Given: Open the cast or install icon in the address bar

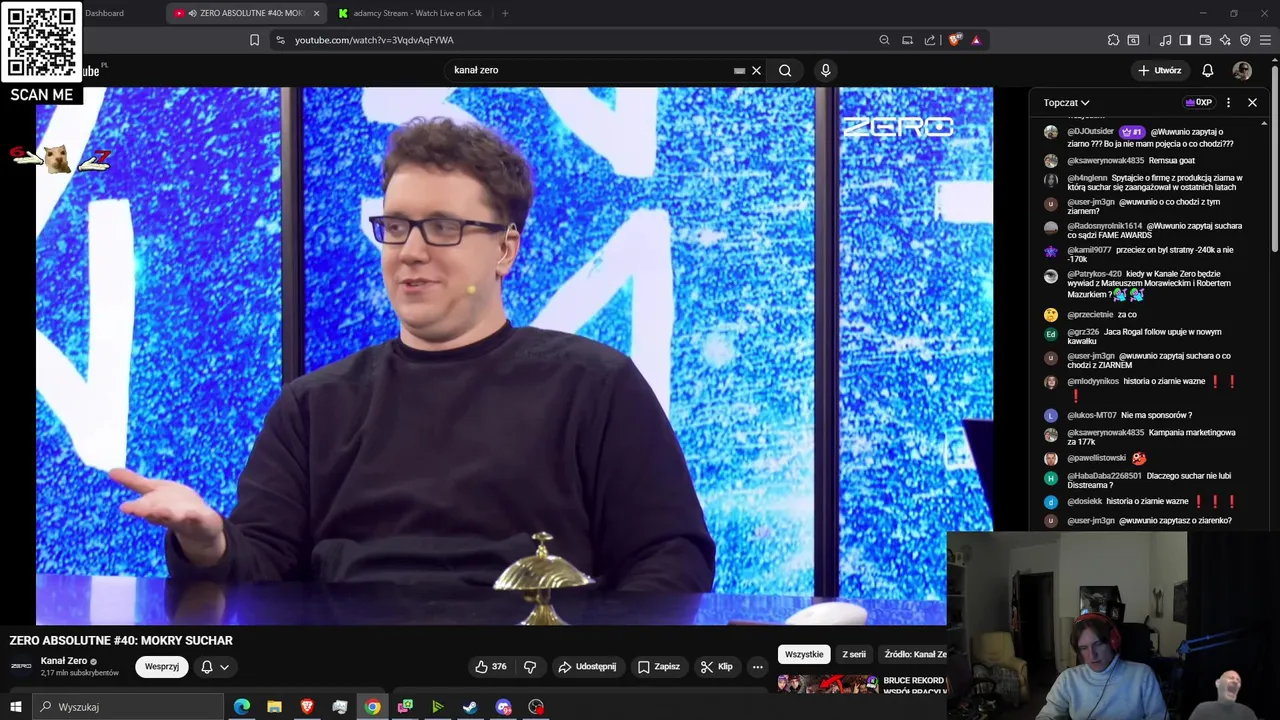Looking at the screenshot, I should pos(907,40).
